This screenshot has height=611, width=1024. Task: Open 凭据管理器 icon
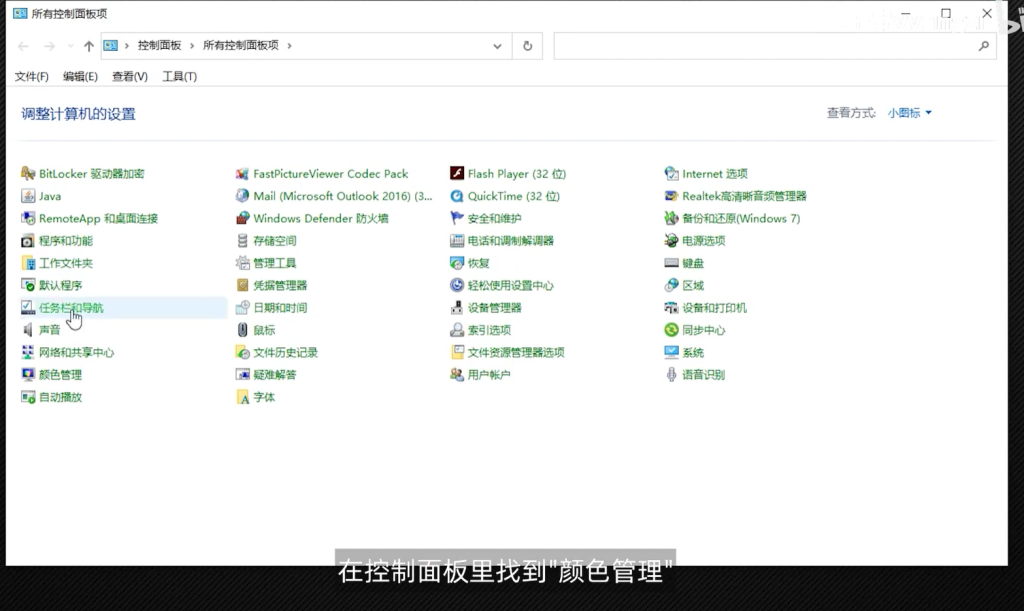coord(242,285)
